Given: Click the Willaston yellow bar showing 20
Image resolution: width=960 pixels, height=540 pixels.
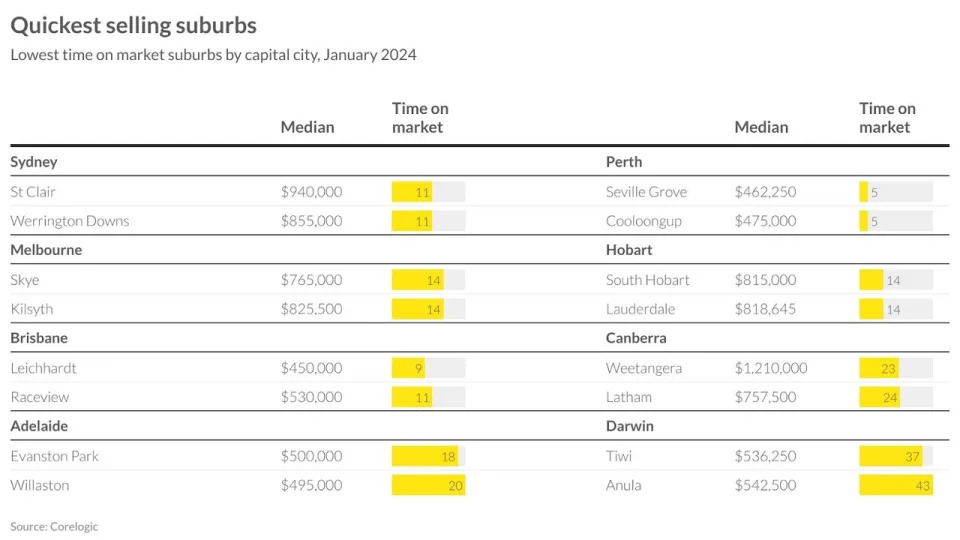Looking at the screenshot, I should (428, 486).
